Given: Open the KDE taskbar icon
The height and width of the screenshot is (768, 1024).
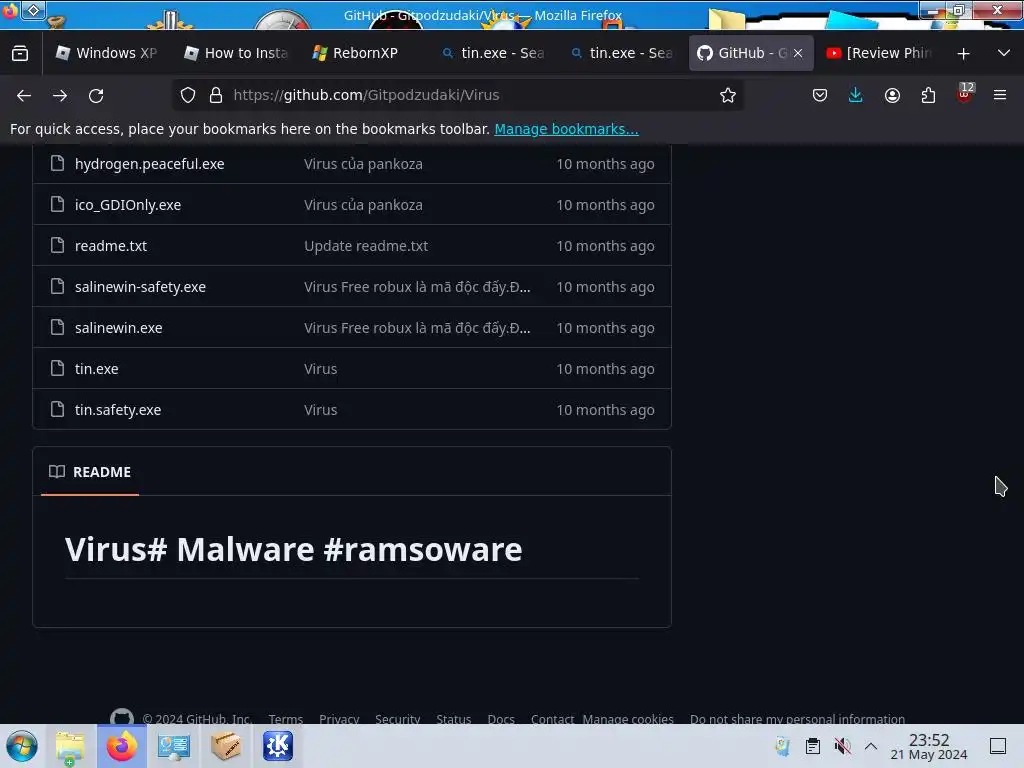Looking at the screenshot, I should click(x=278, y=746).
